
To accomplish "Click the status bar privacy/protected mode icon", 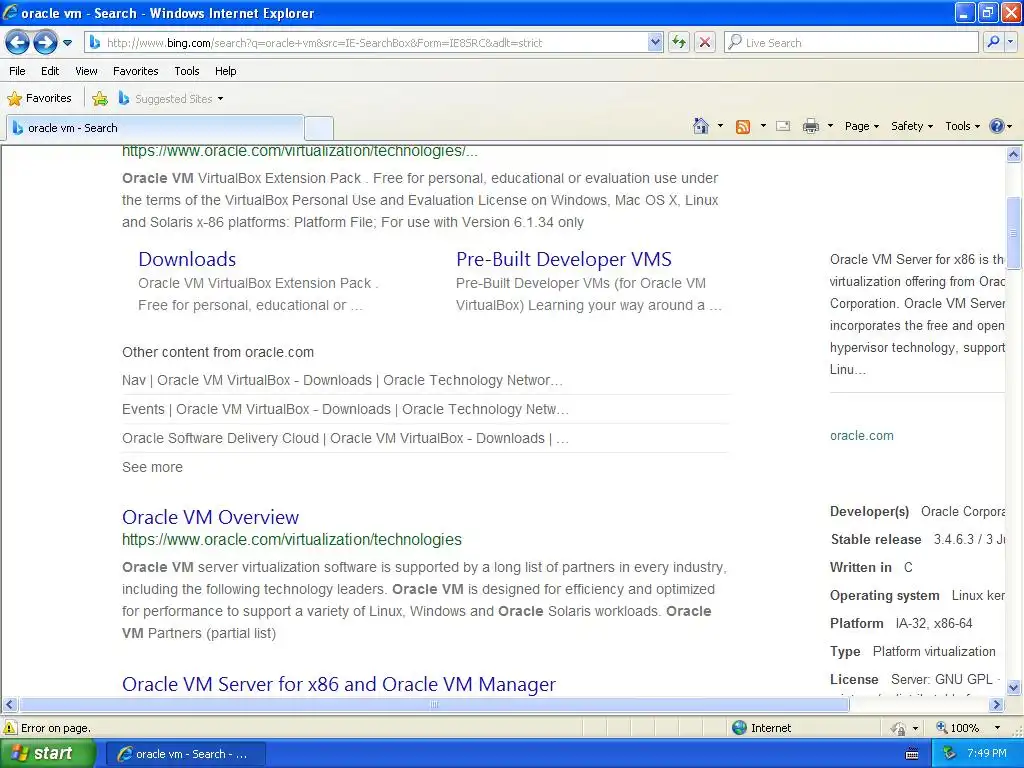I will click(x=899, y=728).
